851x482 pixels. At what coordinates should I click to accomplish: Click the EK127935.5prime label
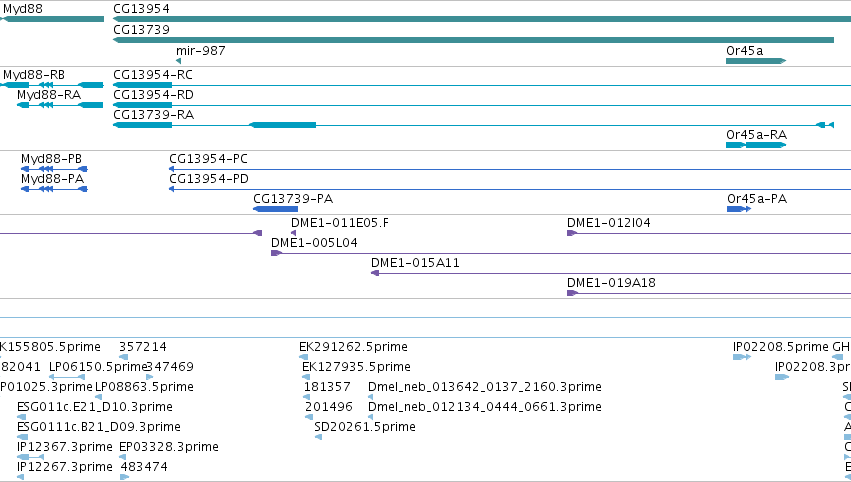click(x=357, y=366)
